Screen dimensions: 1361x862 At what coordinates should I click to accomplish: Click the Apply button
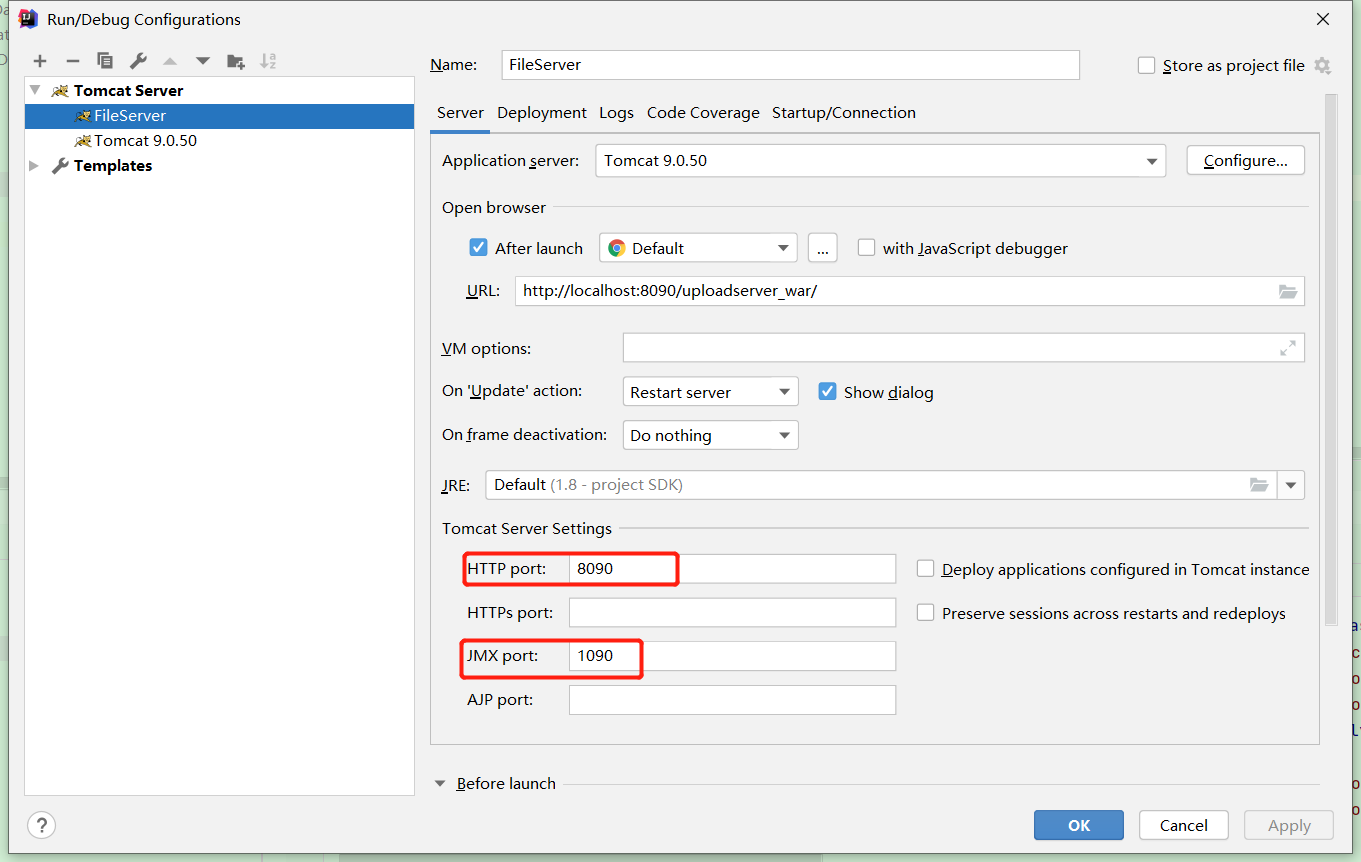pyautogui.click(x=1289, y=825)
